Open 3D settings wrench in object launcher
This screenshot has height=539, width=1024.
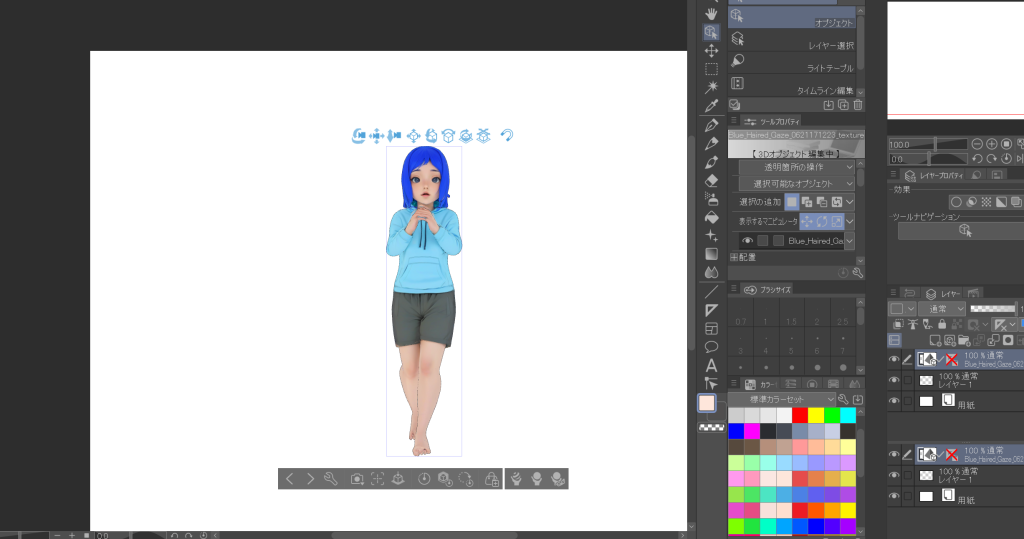tap(330, 479)
